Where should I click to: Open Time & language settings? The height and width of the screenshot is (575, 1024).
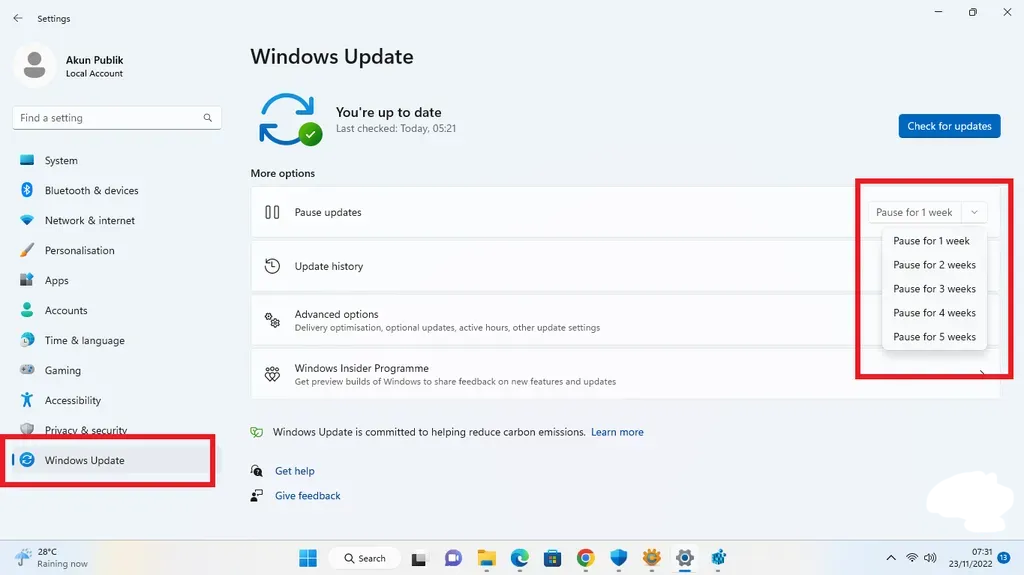click(116, 340)
